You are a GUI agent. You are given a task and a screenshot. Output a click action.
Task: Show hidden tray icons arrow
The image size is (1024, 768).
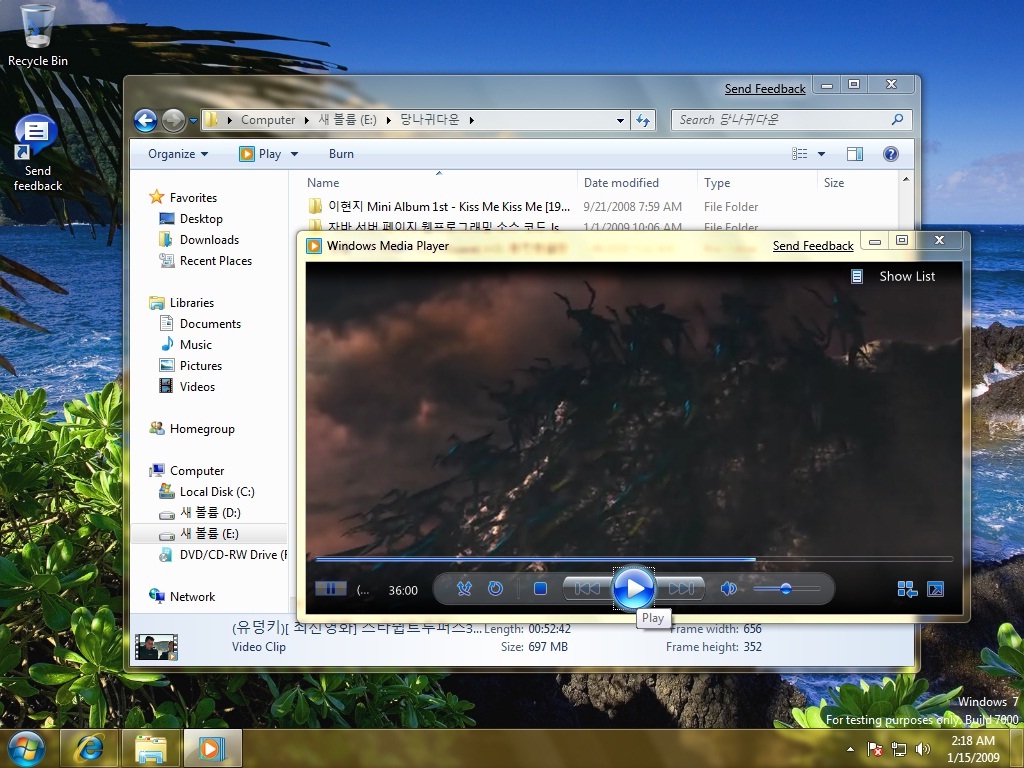850,748
